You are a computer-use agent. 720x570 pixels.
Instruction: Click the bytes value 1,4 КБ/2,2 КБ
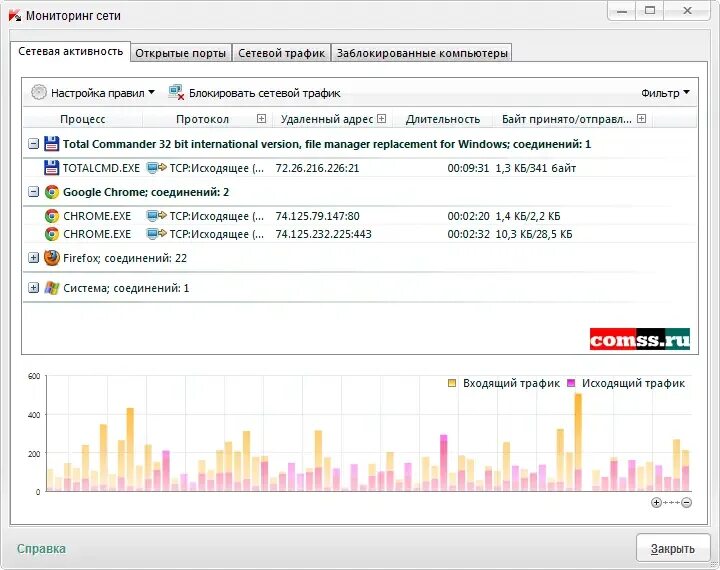pos(528,216)
